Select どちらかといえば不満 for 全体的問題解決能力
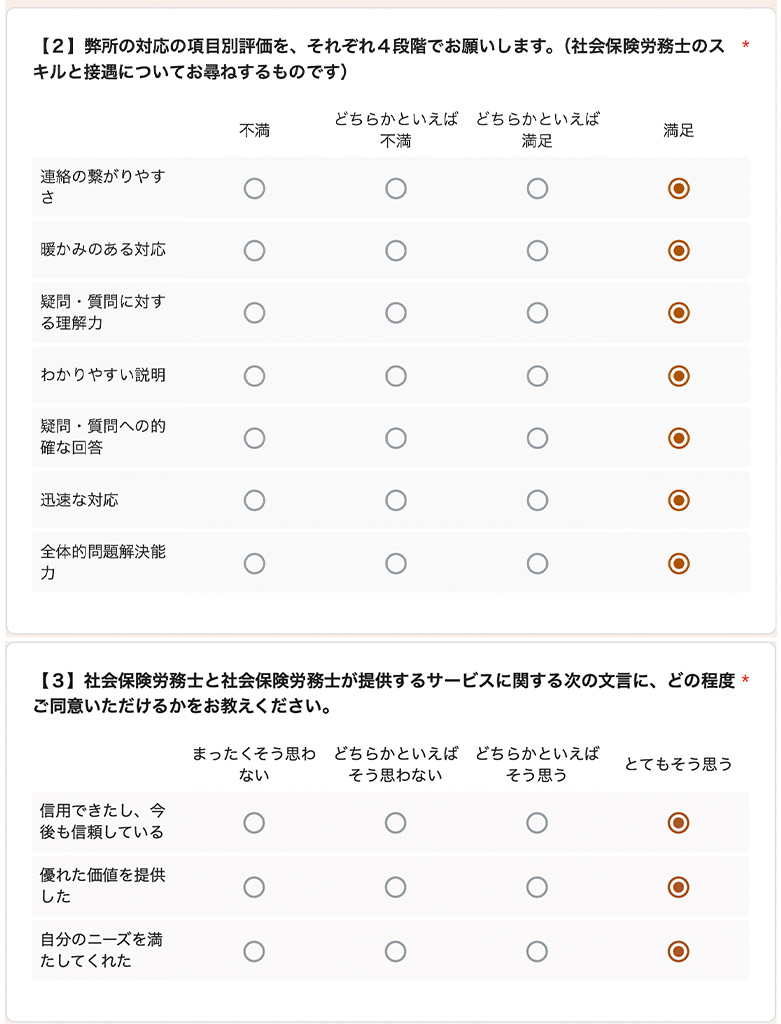 [395, 563]
